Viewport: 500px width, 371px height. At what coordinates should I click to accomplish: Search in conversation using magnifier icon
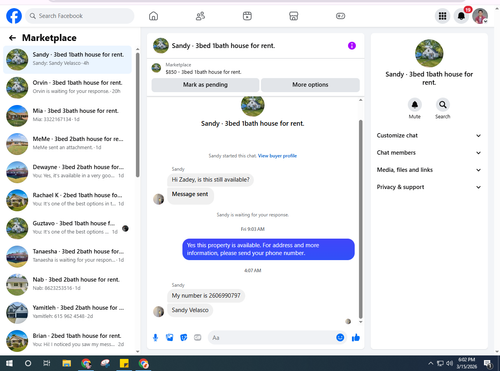point(443,105)
